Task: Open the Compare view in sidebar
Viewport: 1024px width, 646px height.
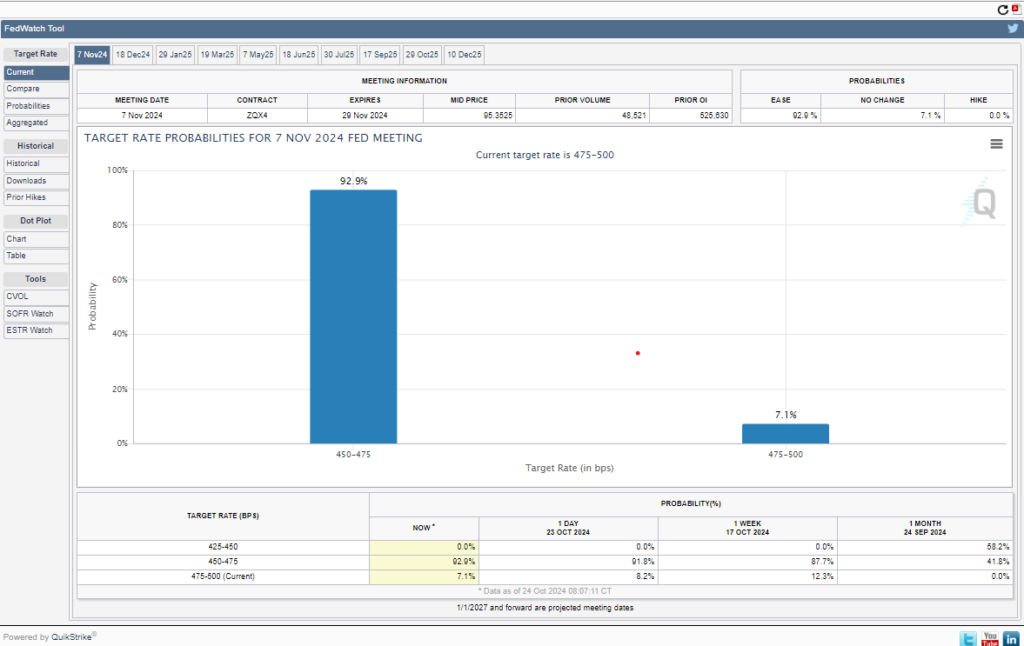Action: [36, 89]
